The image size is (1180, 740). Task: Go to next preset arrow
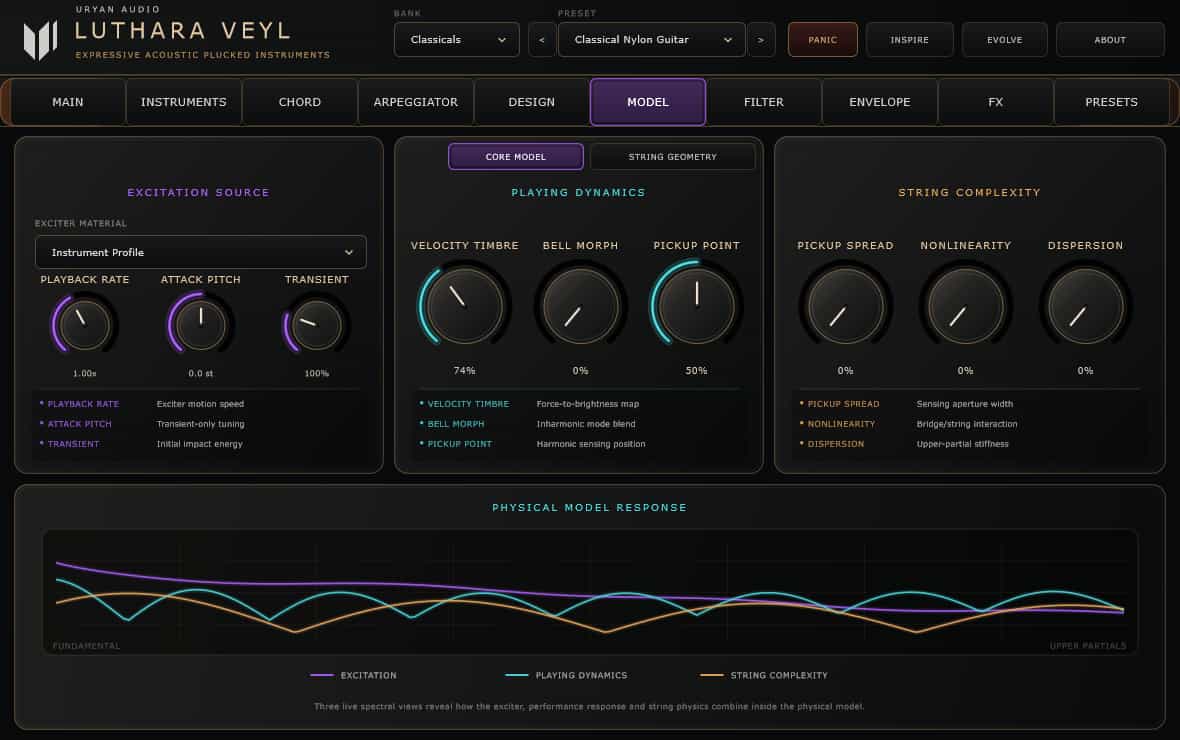pyautogui.click(x=761, y=40)
